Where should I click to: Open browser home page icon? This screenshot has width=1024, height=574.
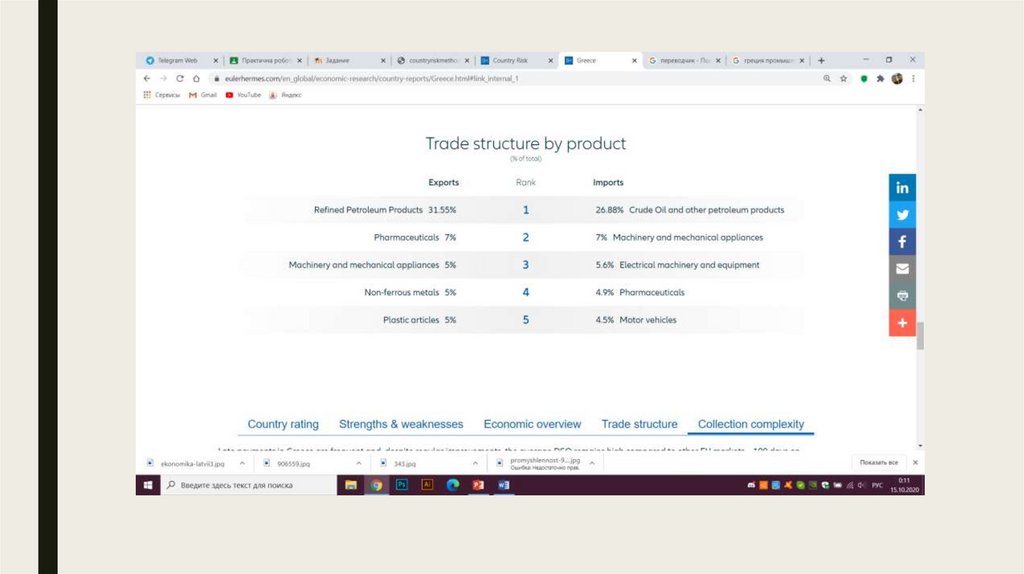[196, 78]
